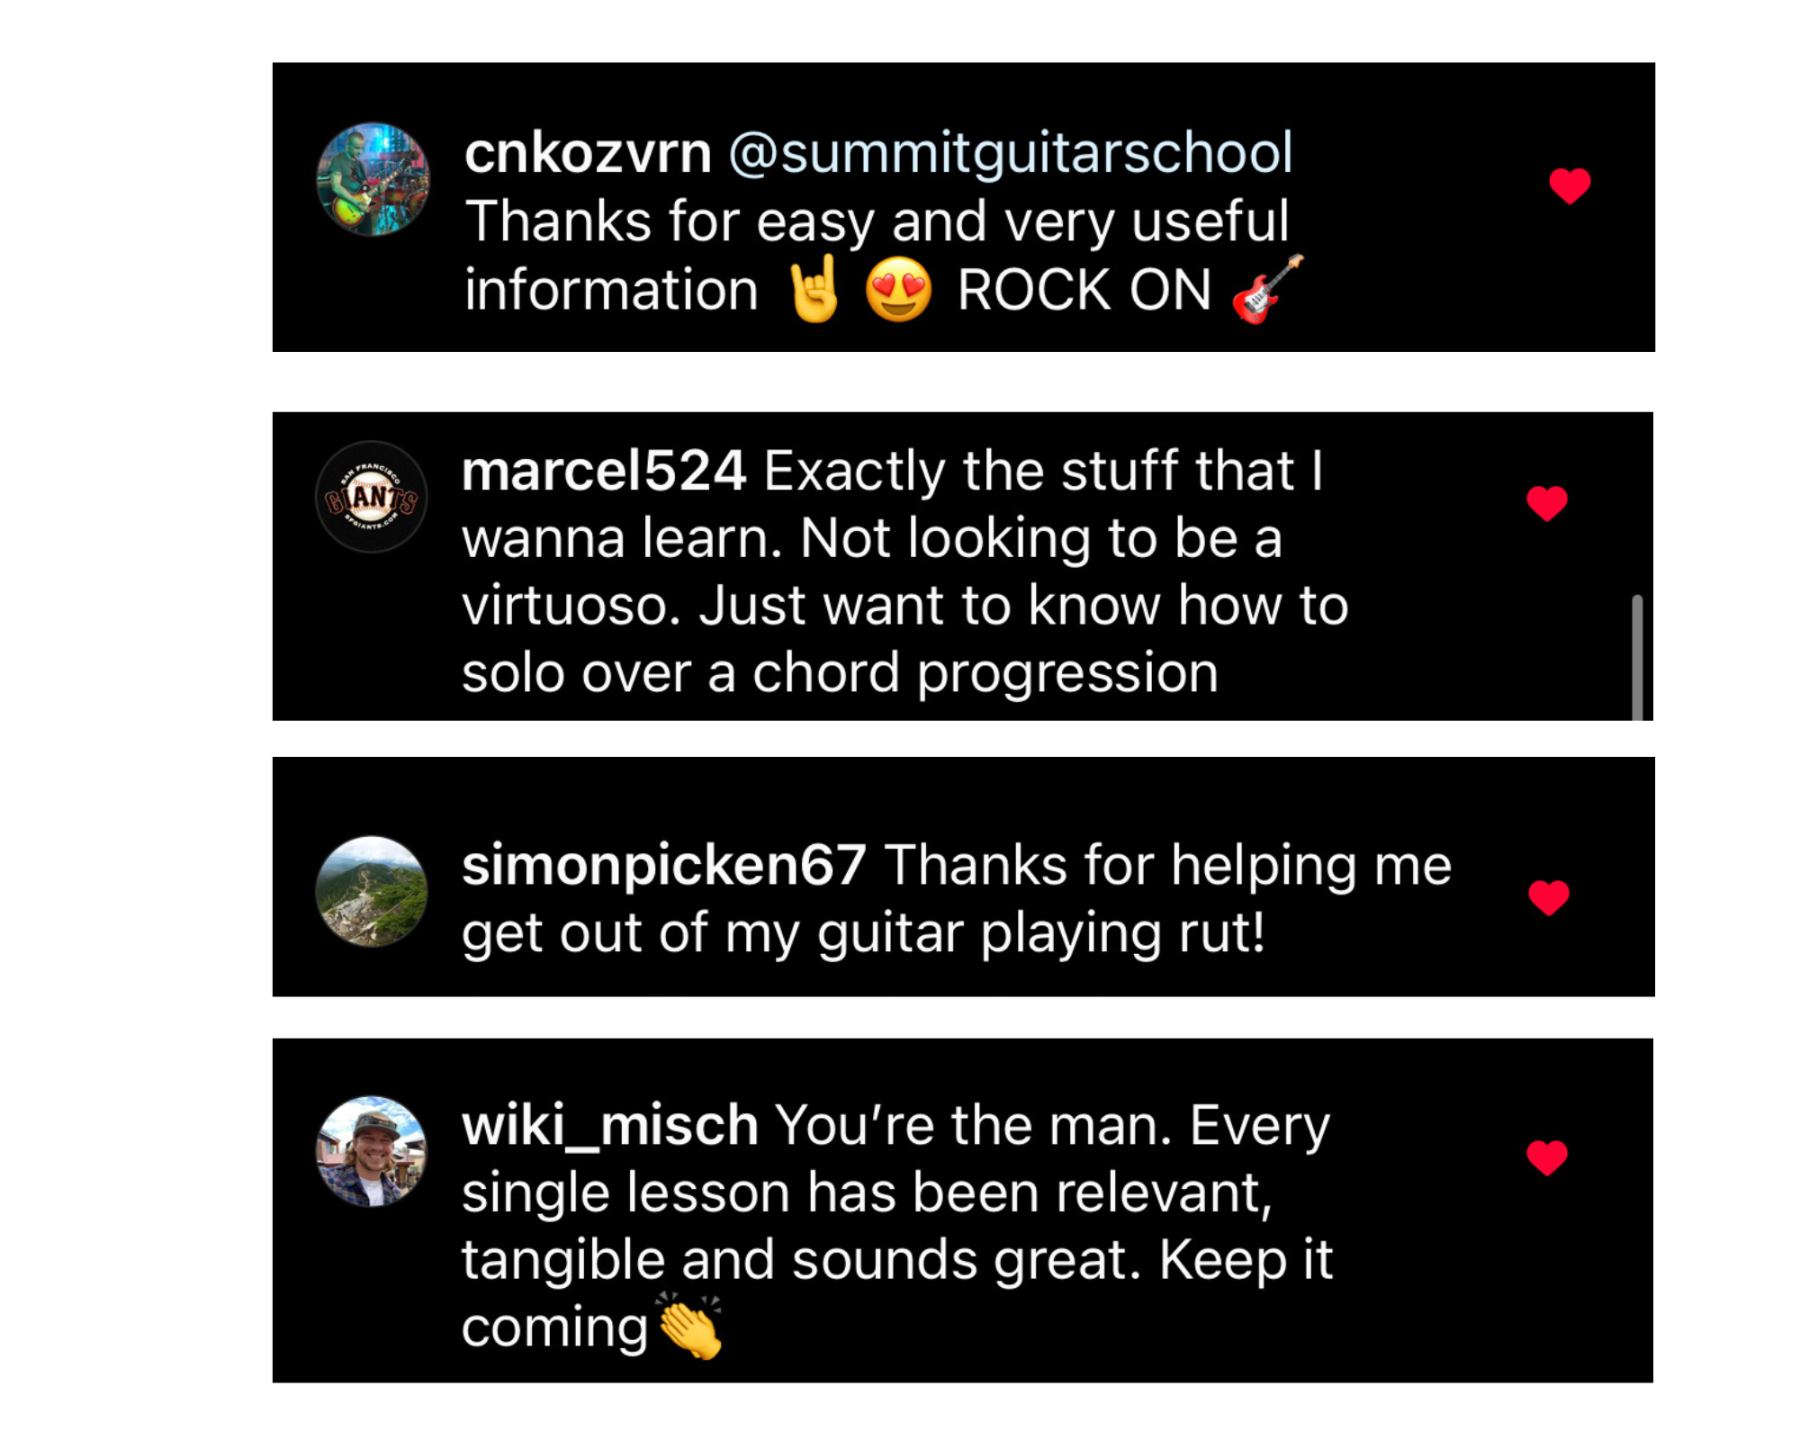Toggle like heart on simonpicken67's comment
Image resolution: width=1800 pixels, height=1440 pixels.
1549,897
